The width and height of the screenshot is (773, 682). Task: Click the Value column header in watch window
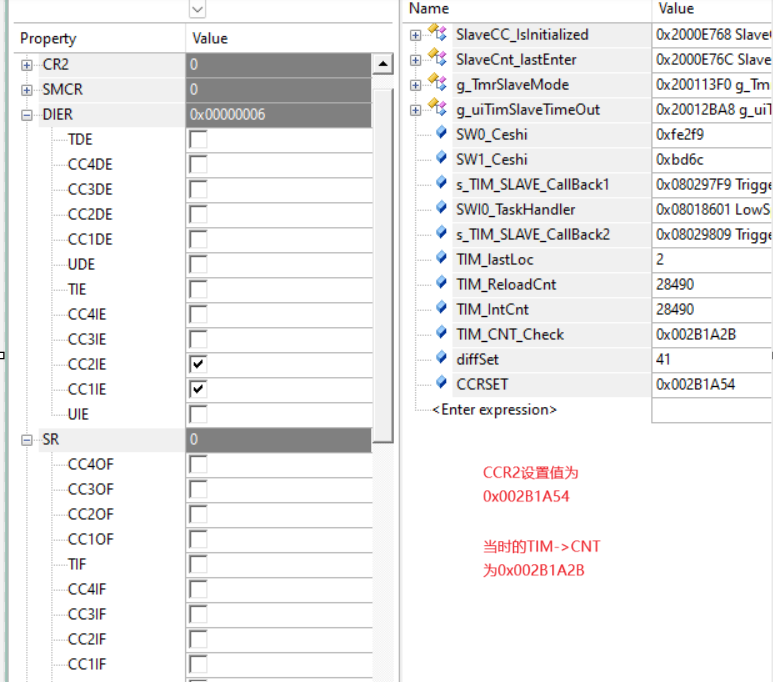tap(712, 9)
